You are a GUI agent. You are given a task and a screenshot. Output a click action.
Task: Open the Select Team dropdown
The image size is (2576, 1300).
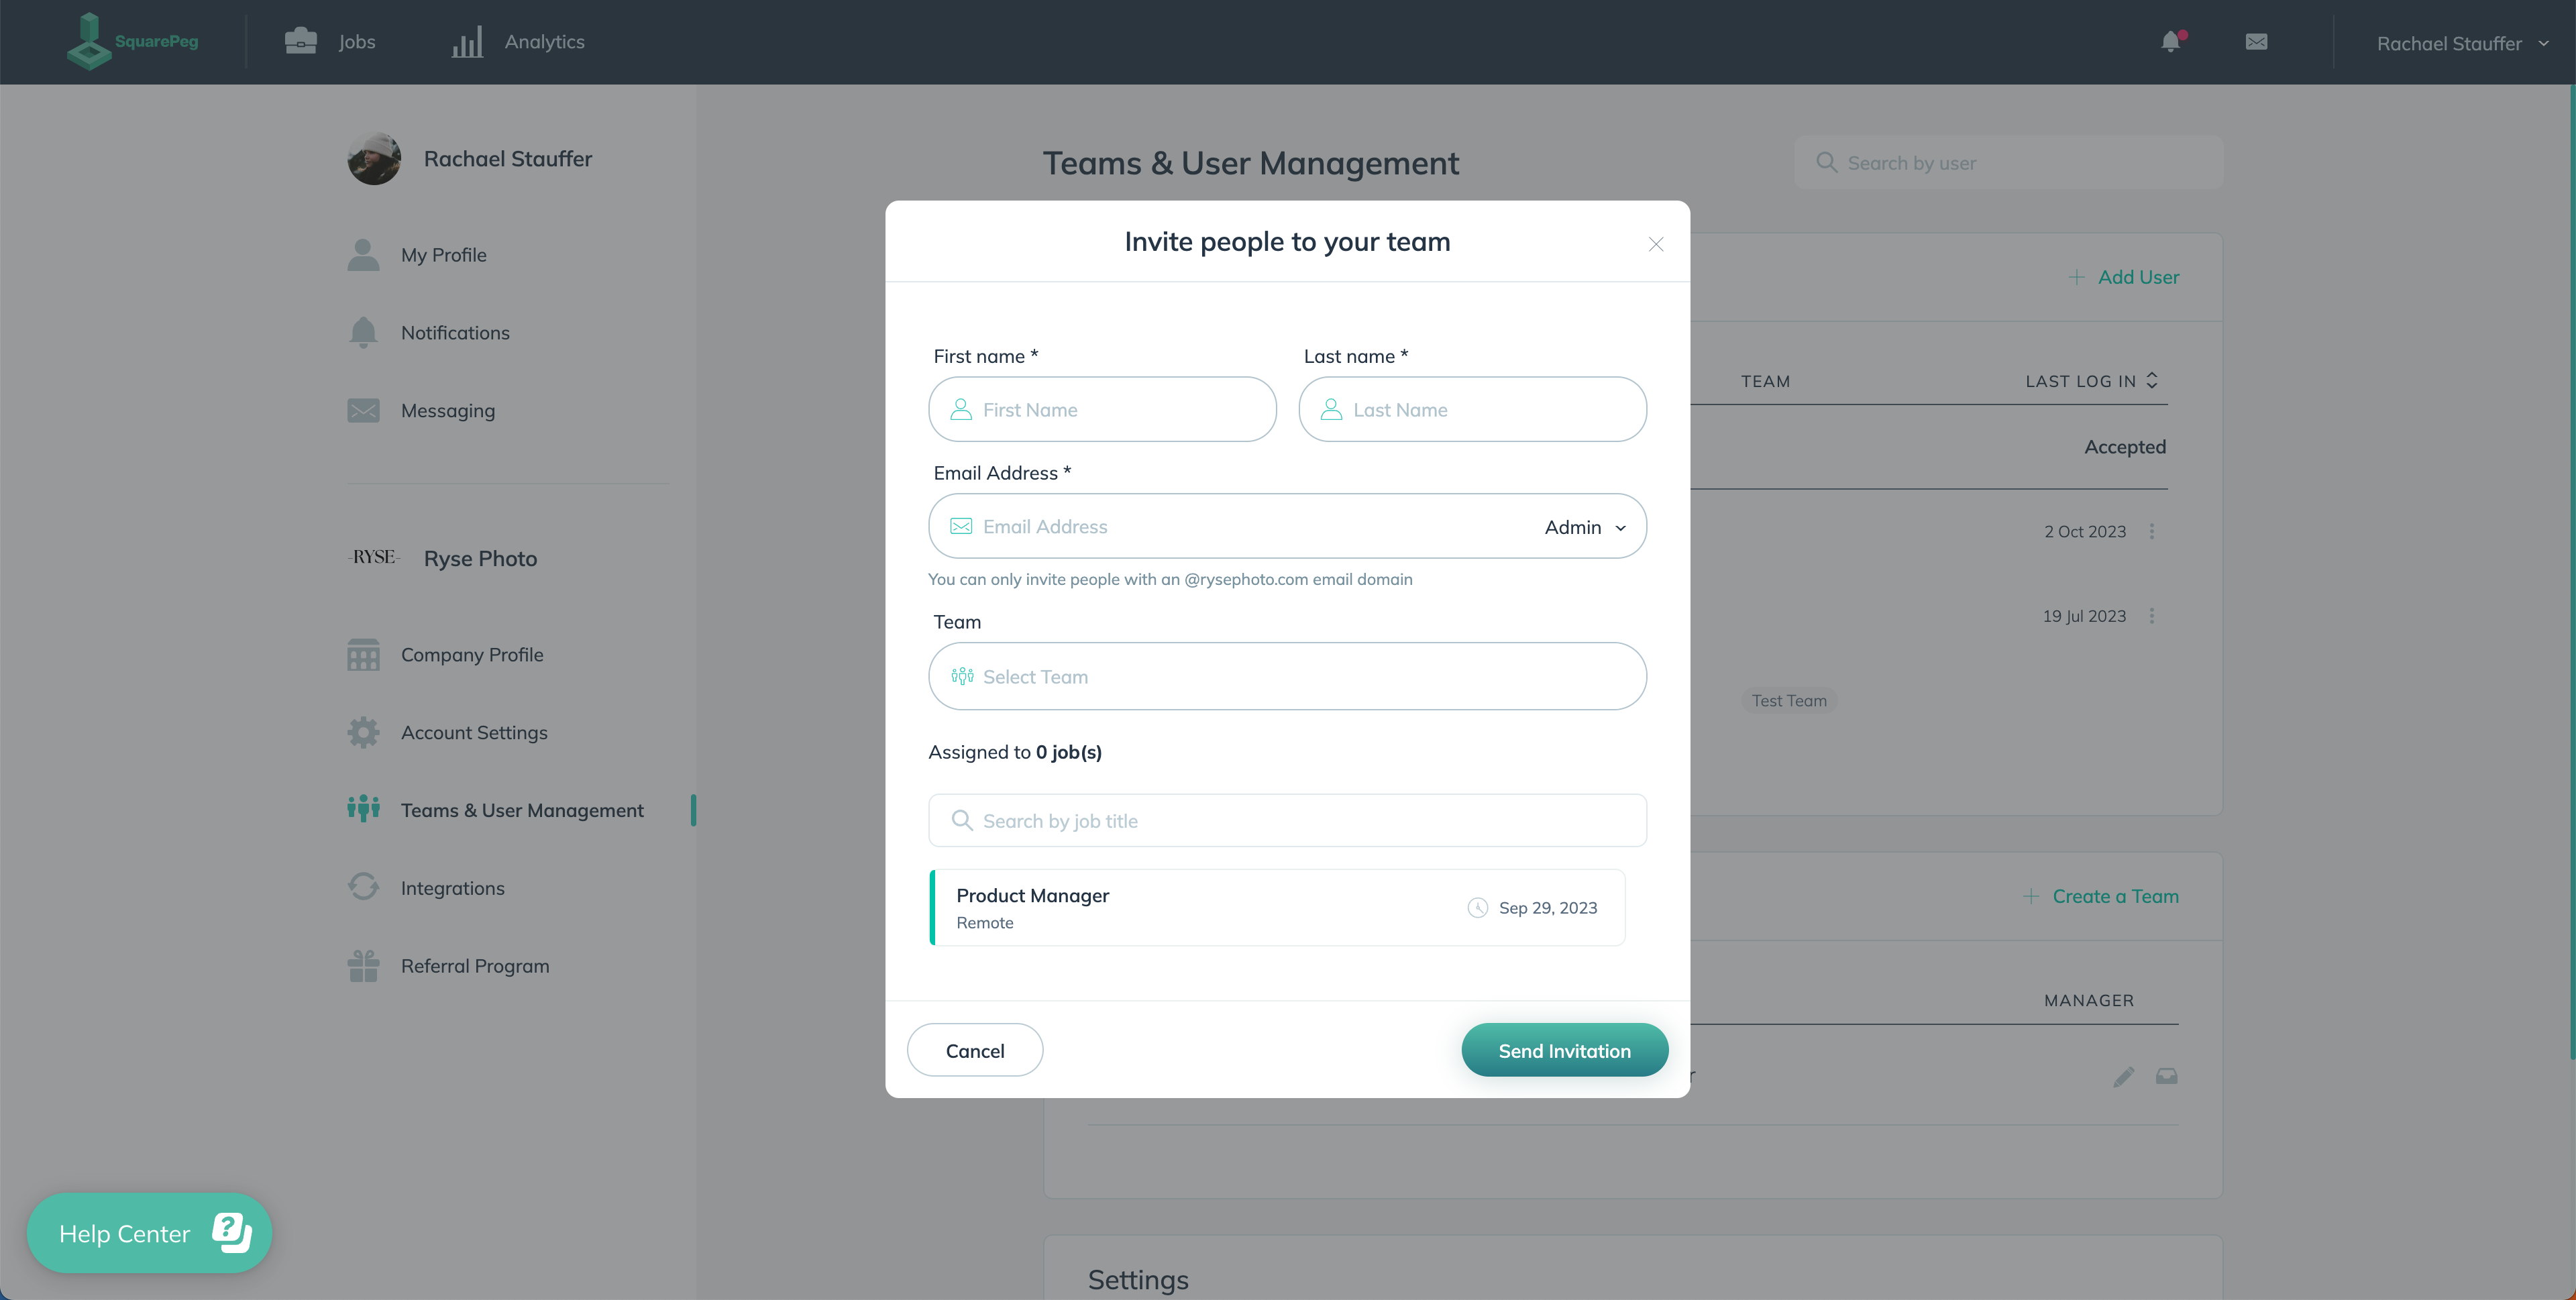1287,675
